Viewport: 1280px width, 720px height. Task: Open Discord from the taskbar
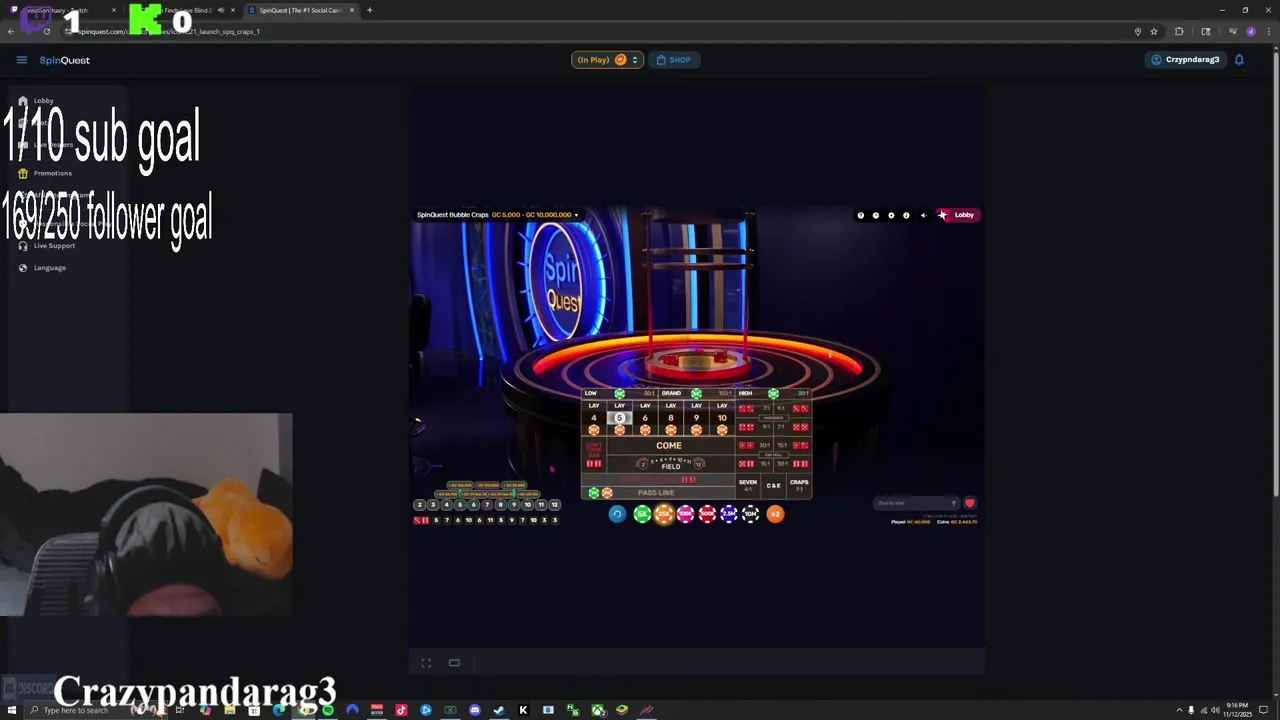pyautogui.click(x=475, y=710)
